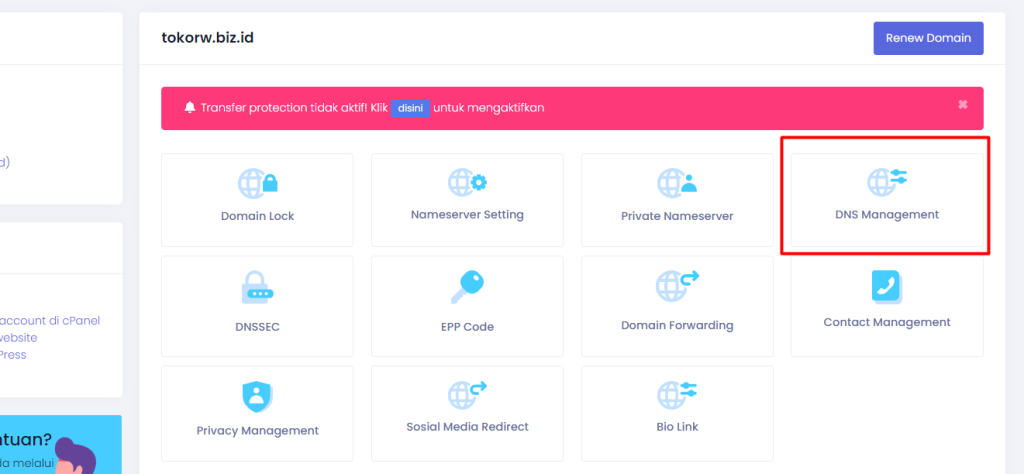This screenshot has height=474, width=1024.
Task: Select the DNSSEC label
Action: [x=257, y=326]
